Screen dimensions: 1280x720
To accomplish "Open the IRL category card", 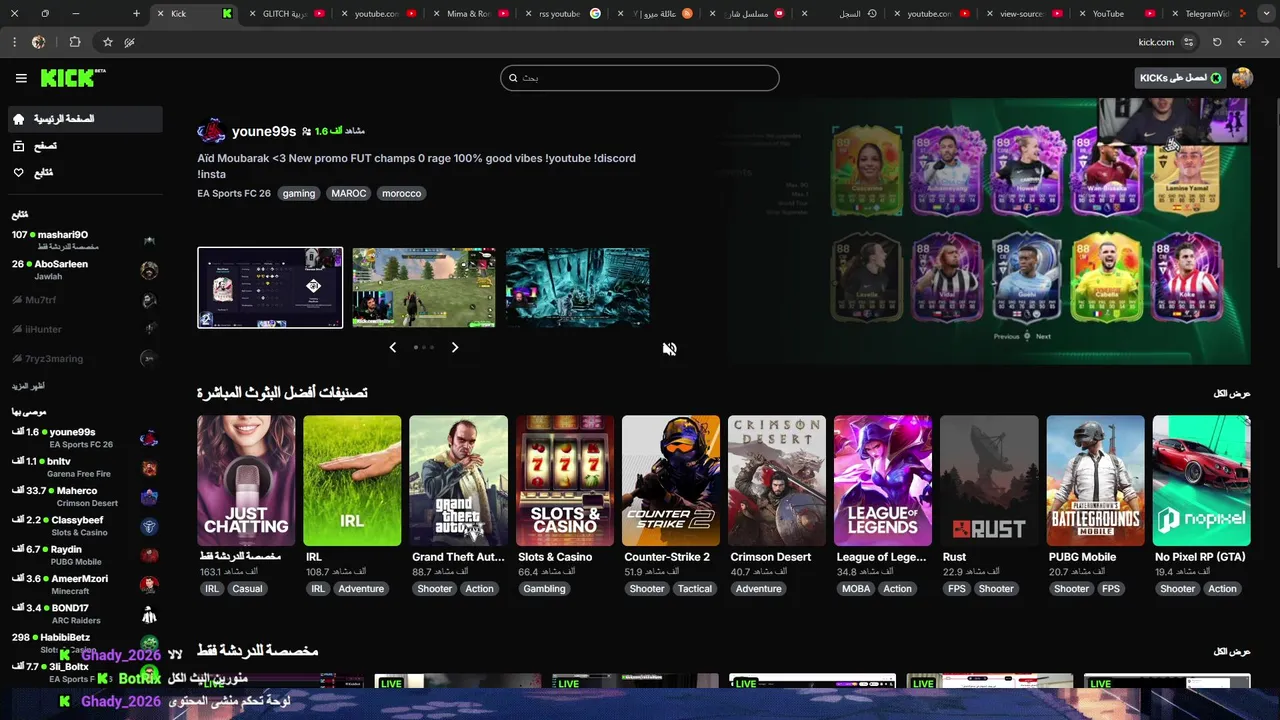I will 352,481.
